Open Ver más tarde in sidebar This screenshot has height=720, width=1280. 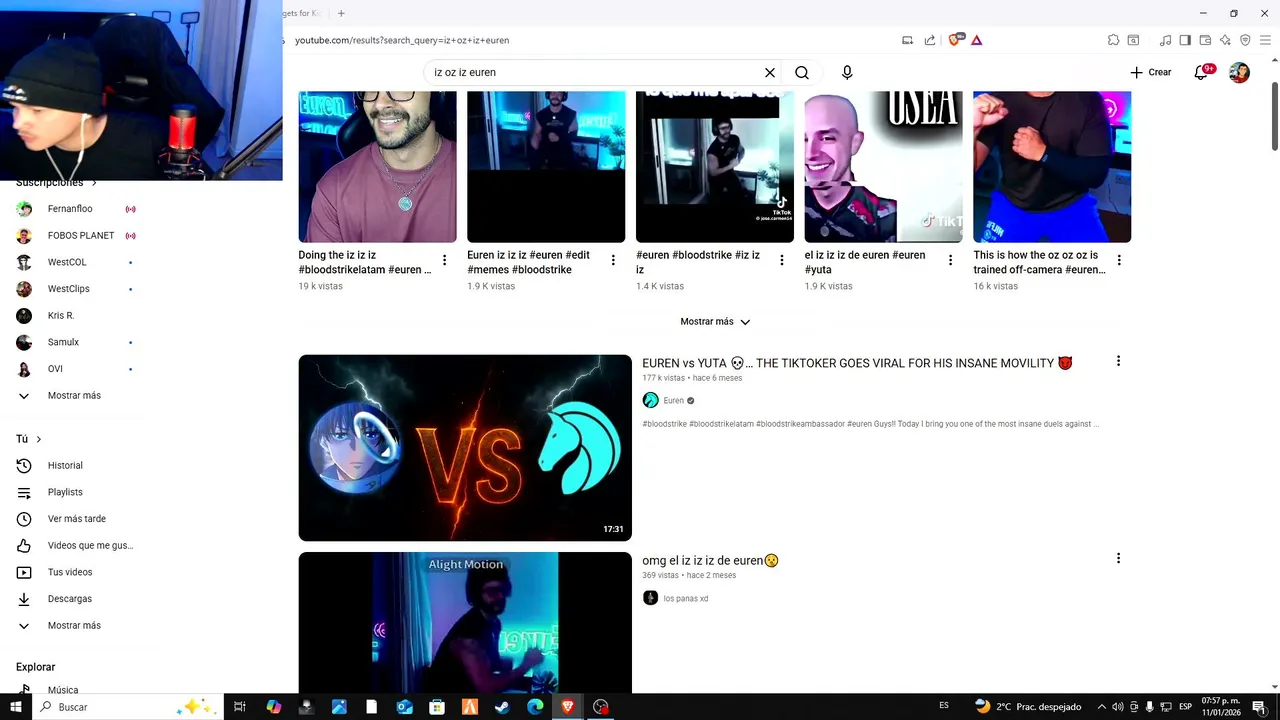pyautogui.click(x=75, y=519)
